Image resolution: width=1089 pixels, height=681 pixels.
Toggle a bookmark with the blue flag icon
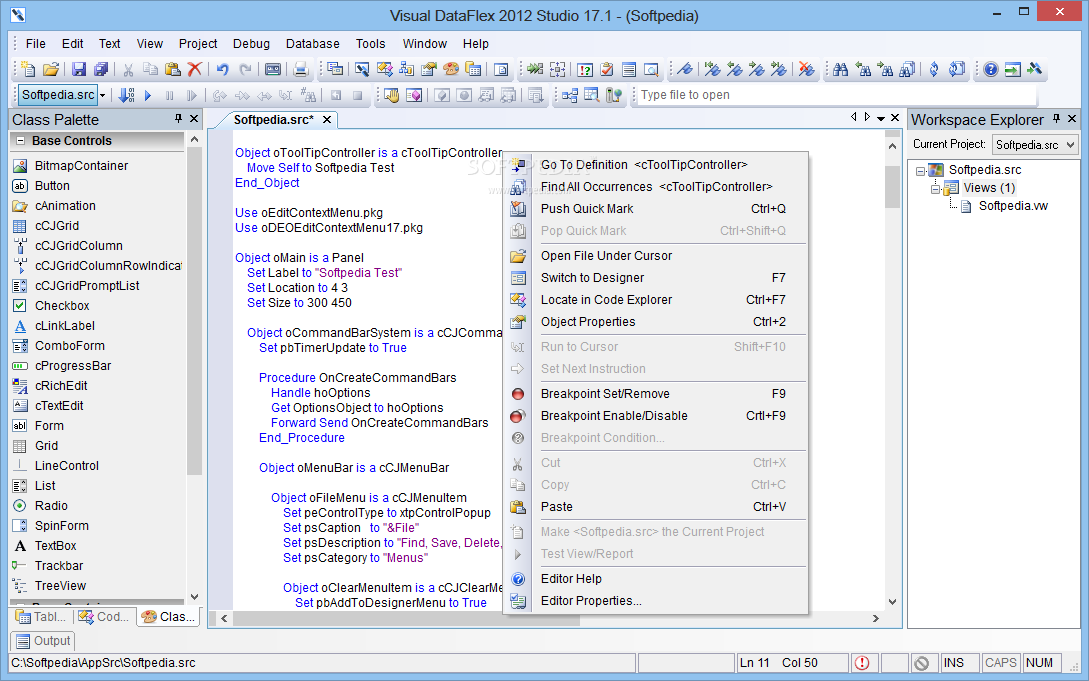pyautogui.click(x=685, y=69)
